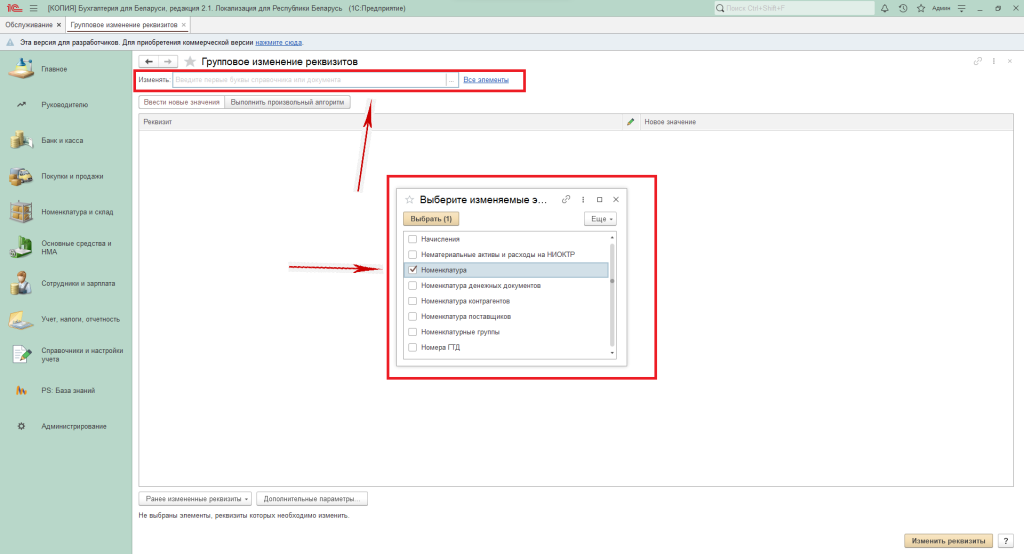The height and width of the screenshot is (554, 1024).
Task: Select 'Выполнить произвольный алгоритм' tab
Action: pos(287,102)
